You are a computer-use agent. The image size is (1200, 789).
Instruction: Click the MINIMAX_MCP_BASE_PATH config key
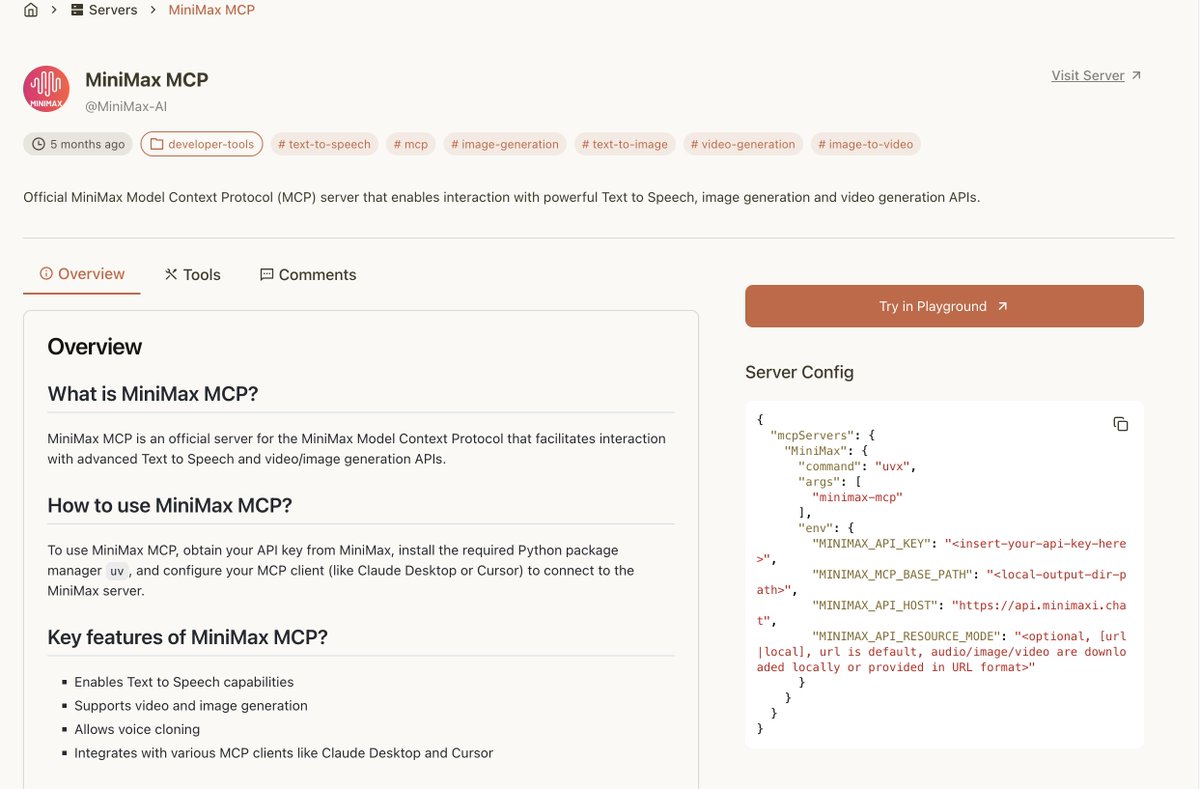point(894,575)
